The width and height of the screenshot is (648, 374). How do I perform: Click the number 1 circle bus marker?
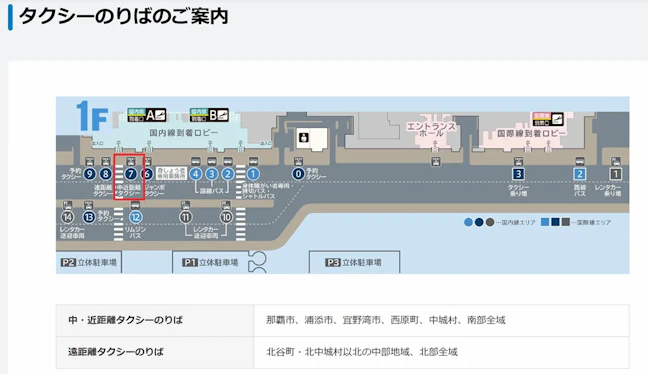(x=253, y=174)
